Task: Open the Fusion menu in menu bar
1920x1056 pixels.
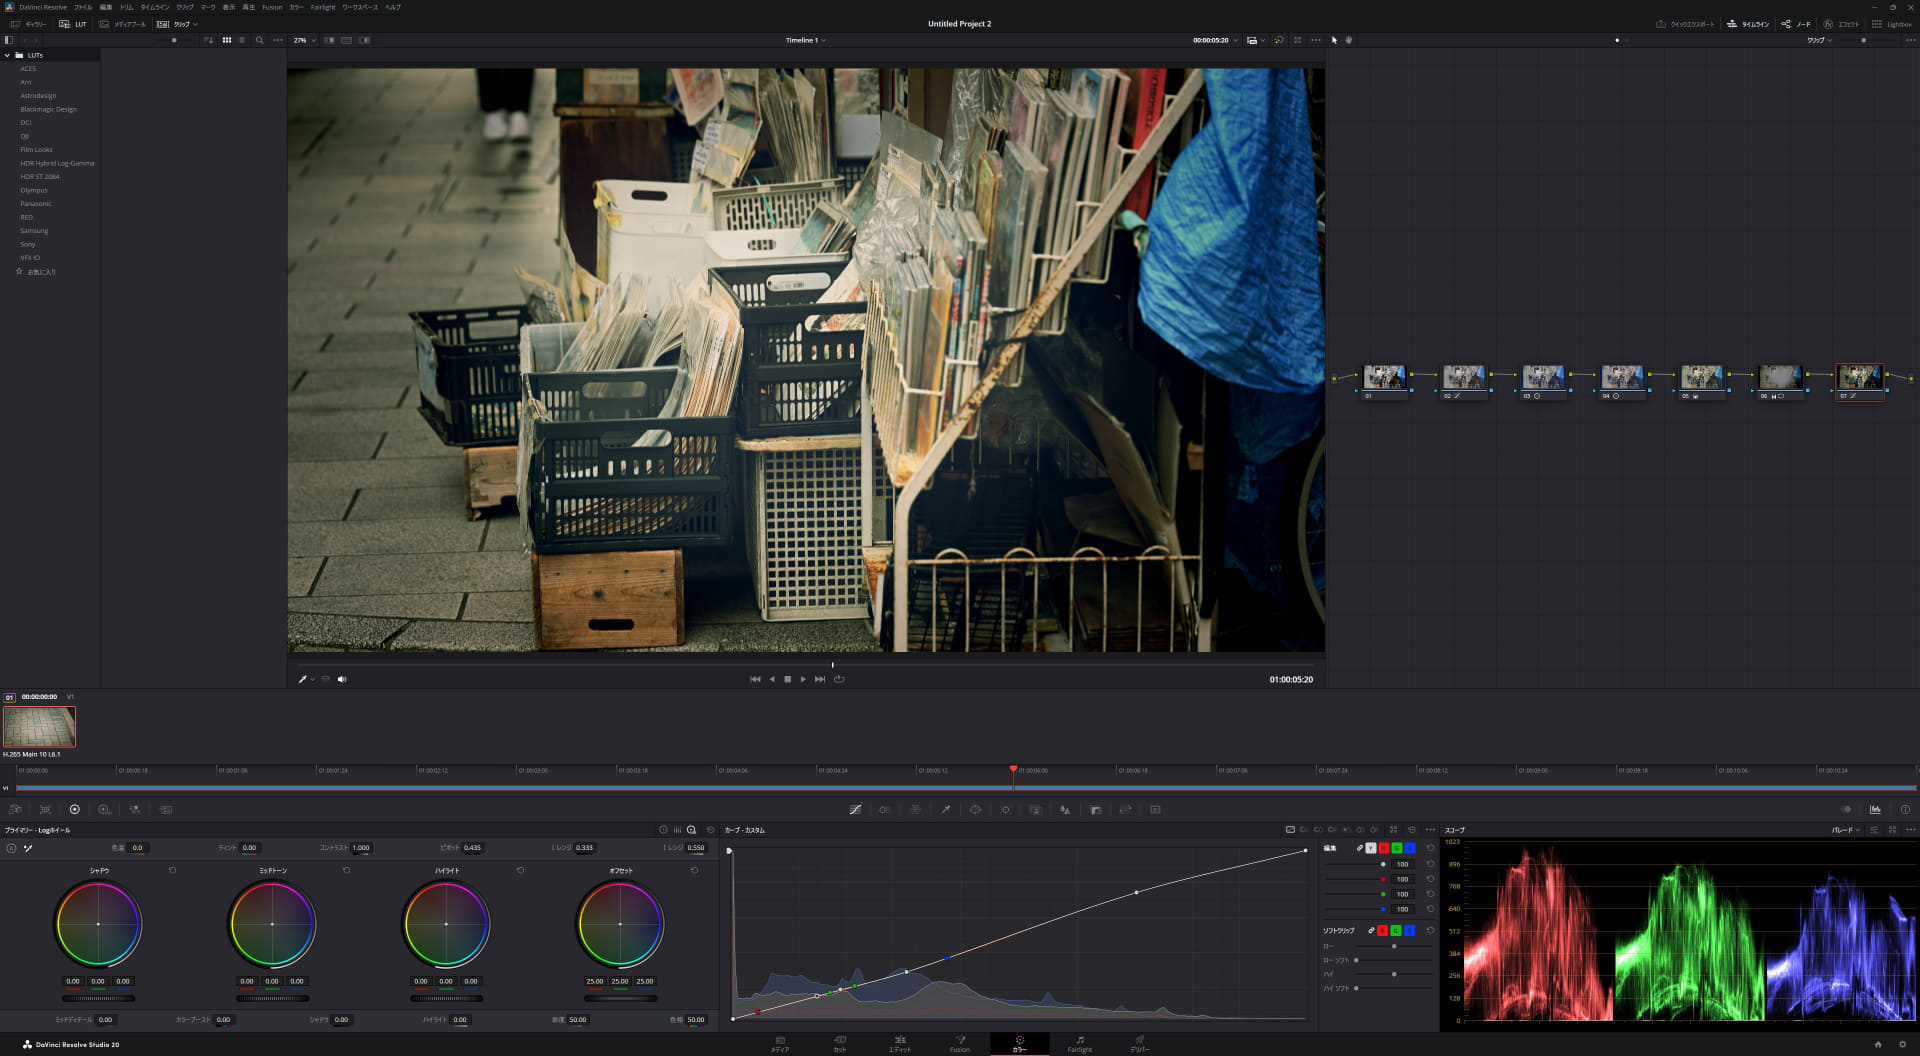Action: pos(272,7)
